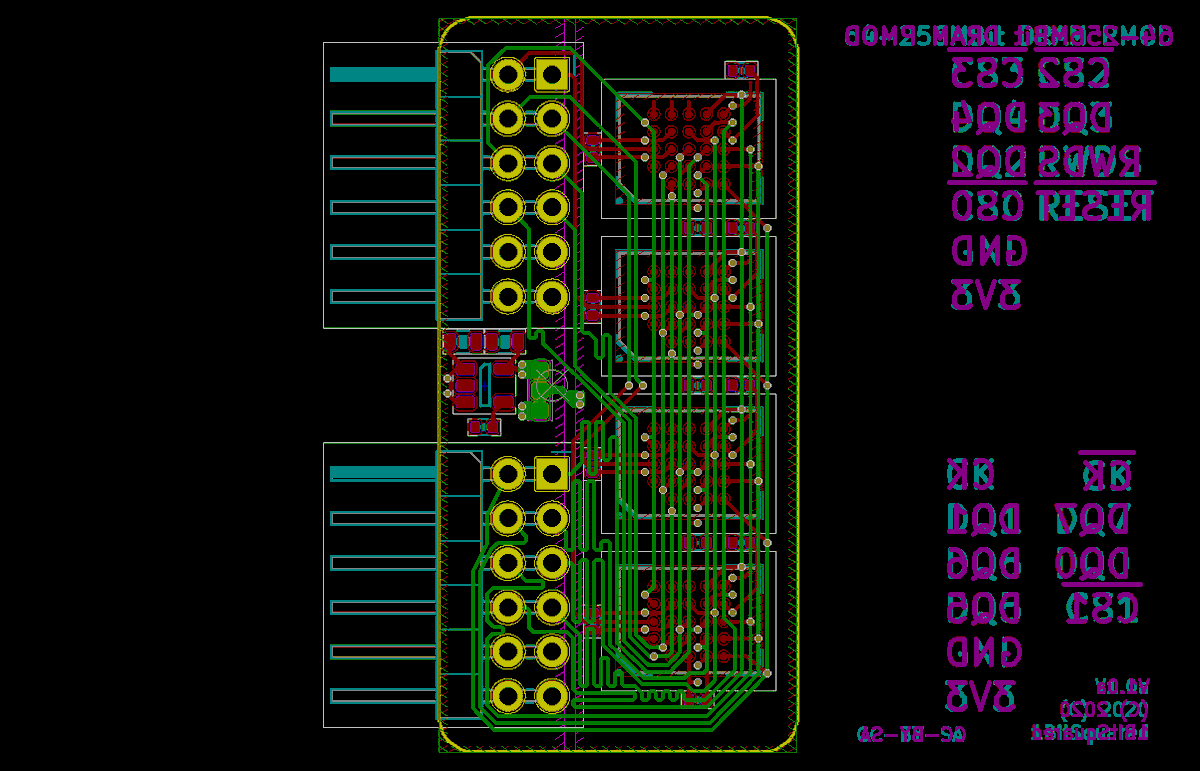Click the mirrored DQ2 silkscreen label
Viewport: 1200px width, 771px height.
[x=988, y=161]
